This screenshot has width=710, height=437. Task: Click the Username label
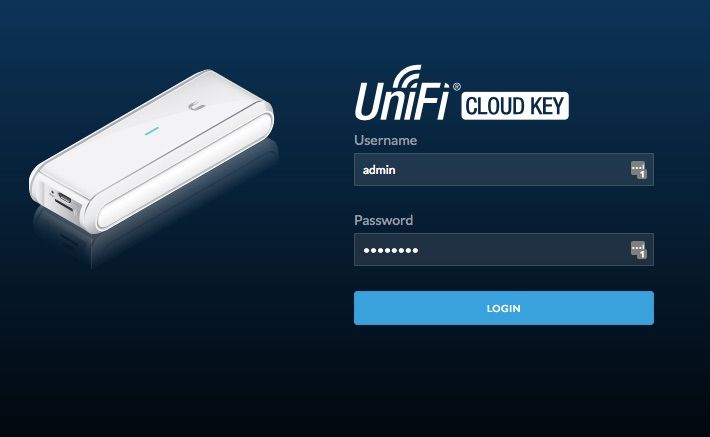(385, 140)
